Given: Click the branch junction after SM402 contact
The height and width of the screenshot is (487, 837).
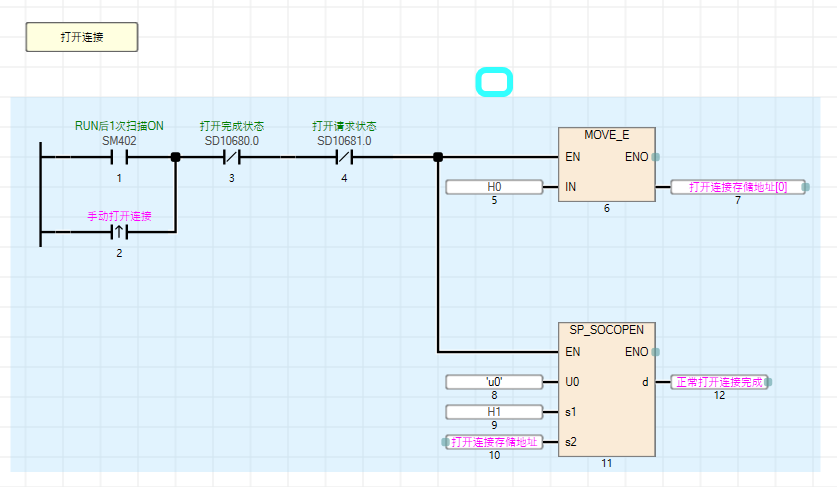Looking at the screenshot, I should tap(175, 157).
